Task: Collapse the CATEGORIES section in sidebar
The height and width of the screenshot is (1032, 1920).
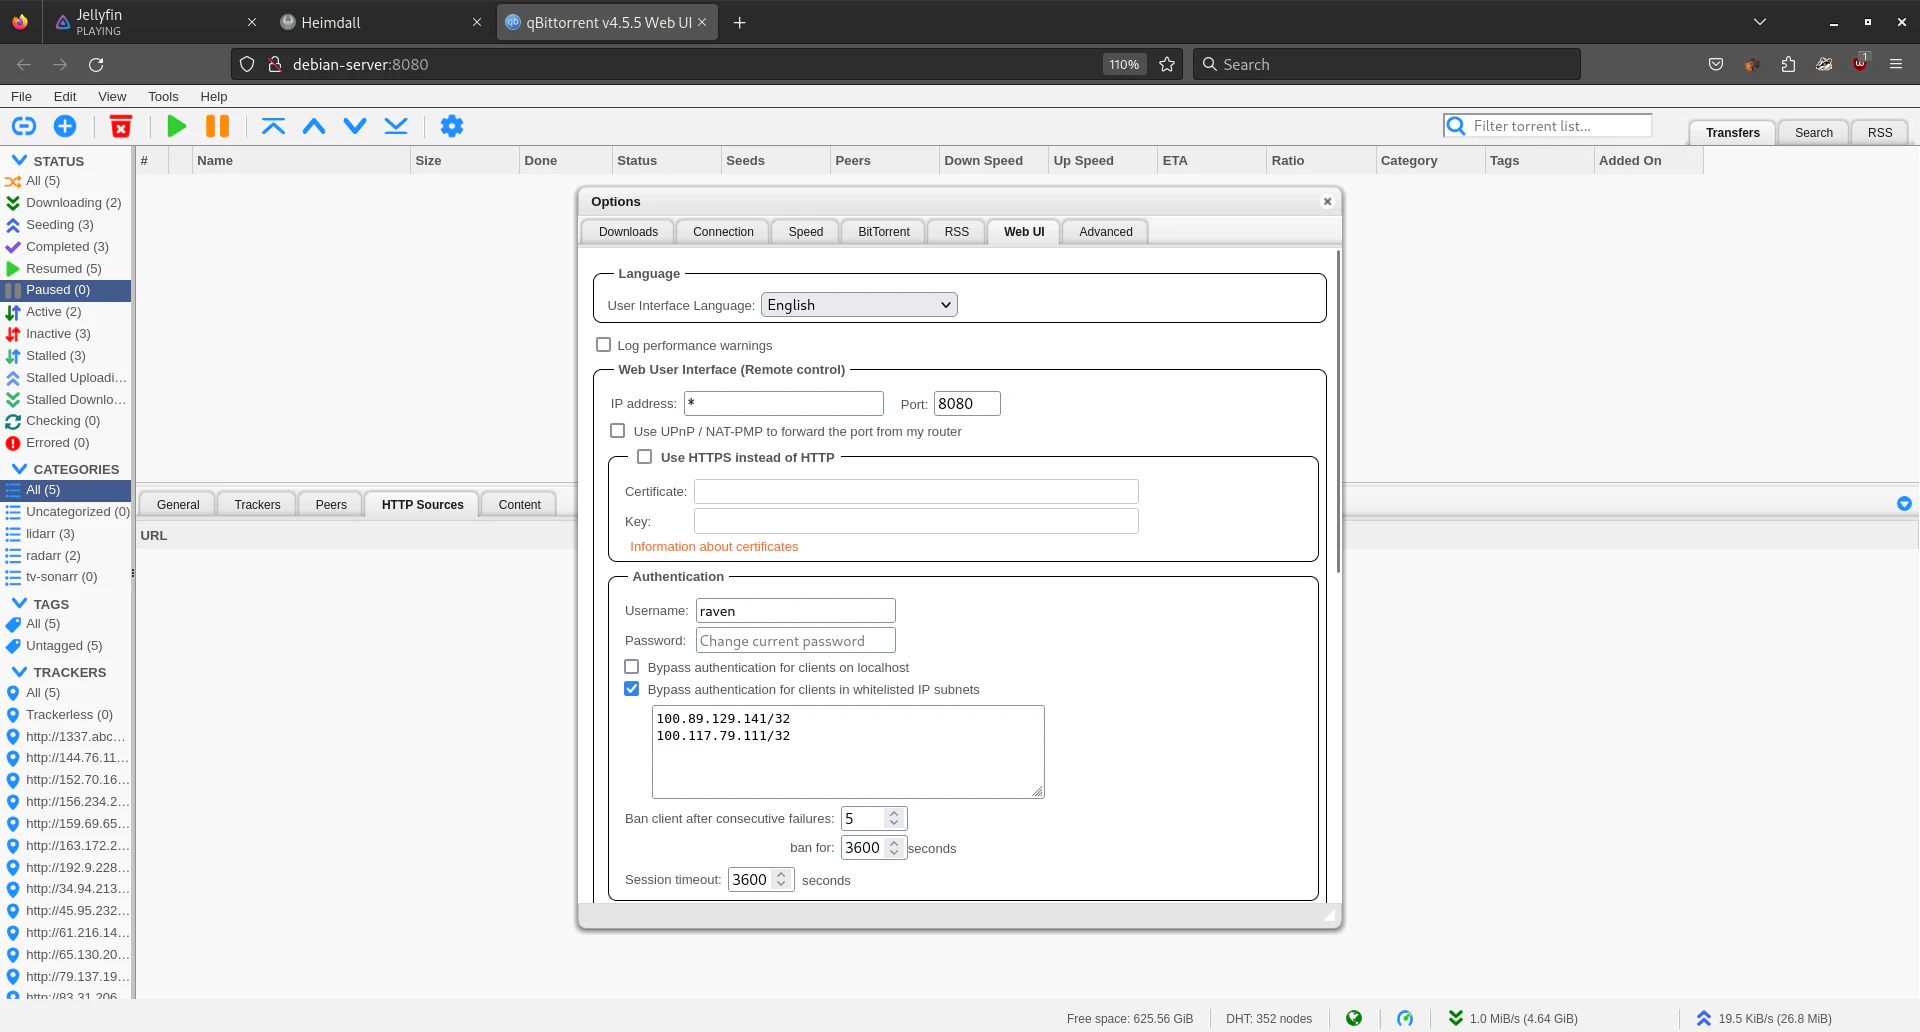Action: click(x=19, y=468)
